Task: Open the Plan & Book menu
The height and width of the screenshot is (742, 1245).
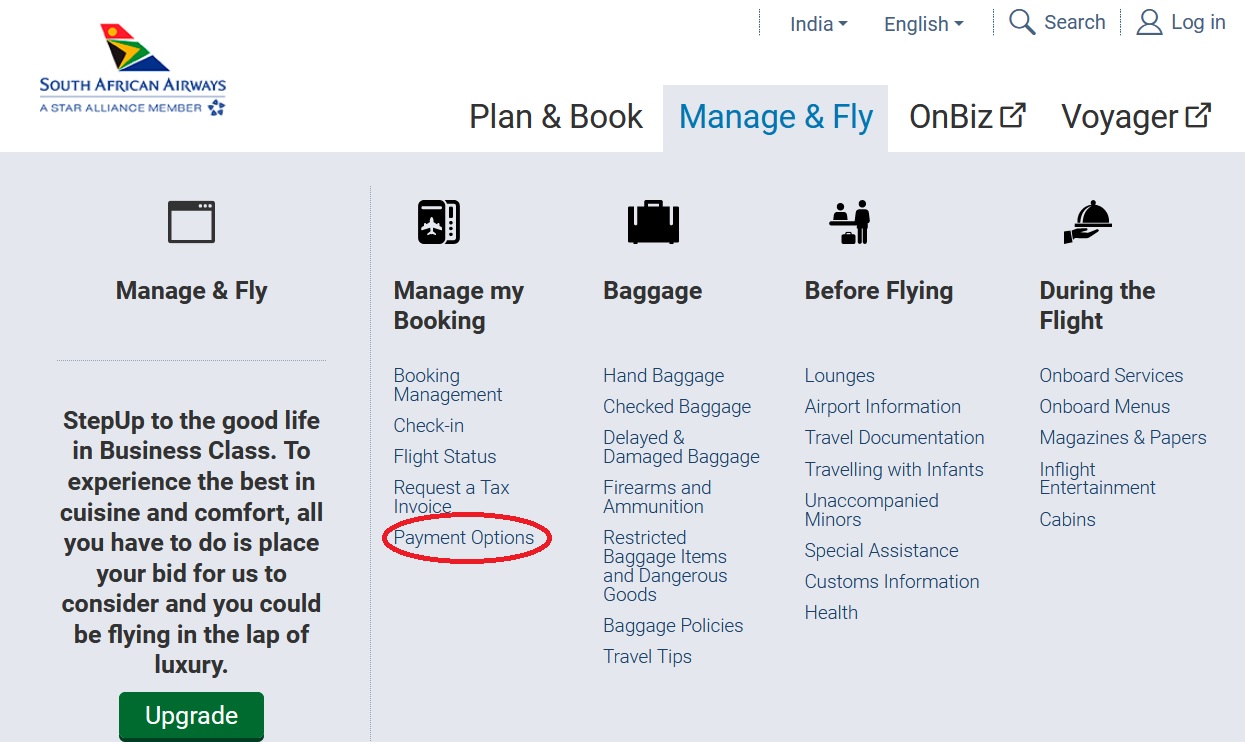Action: [556, 117]
